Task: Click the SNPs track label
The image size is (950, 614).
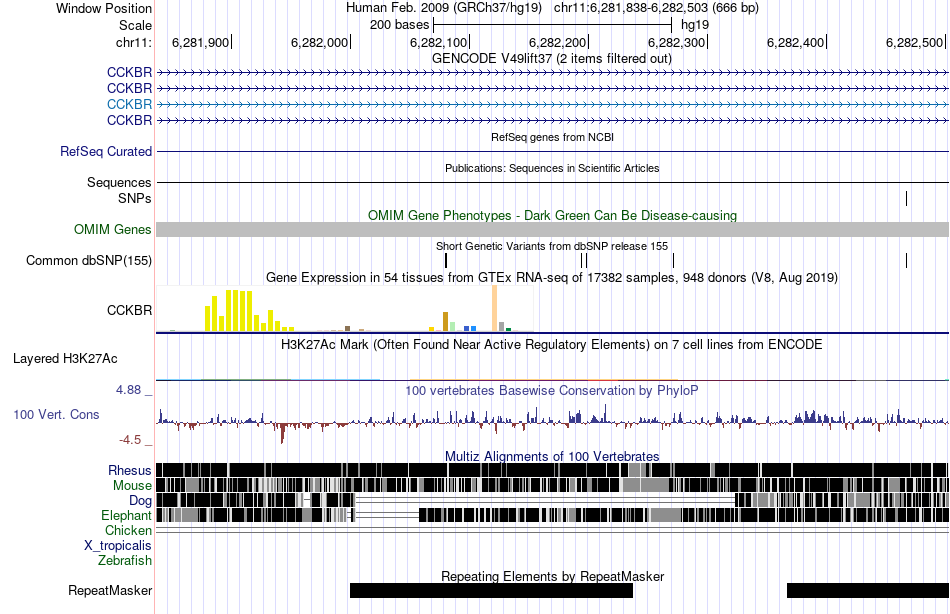Action: click(x=135, y=198)
